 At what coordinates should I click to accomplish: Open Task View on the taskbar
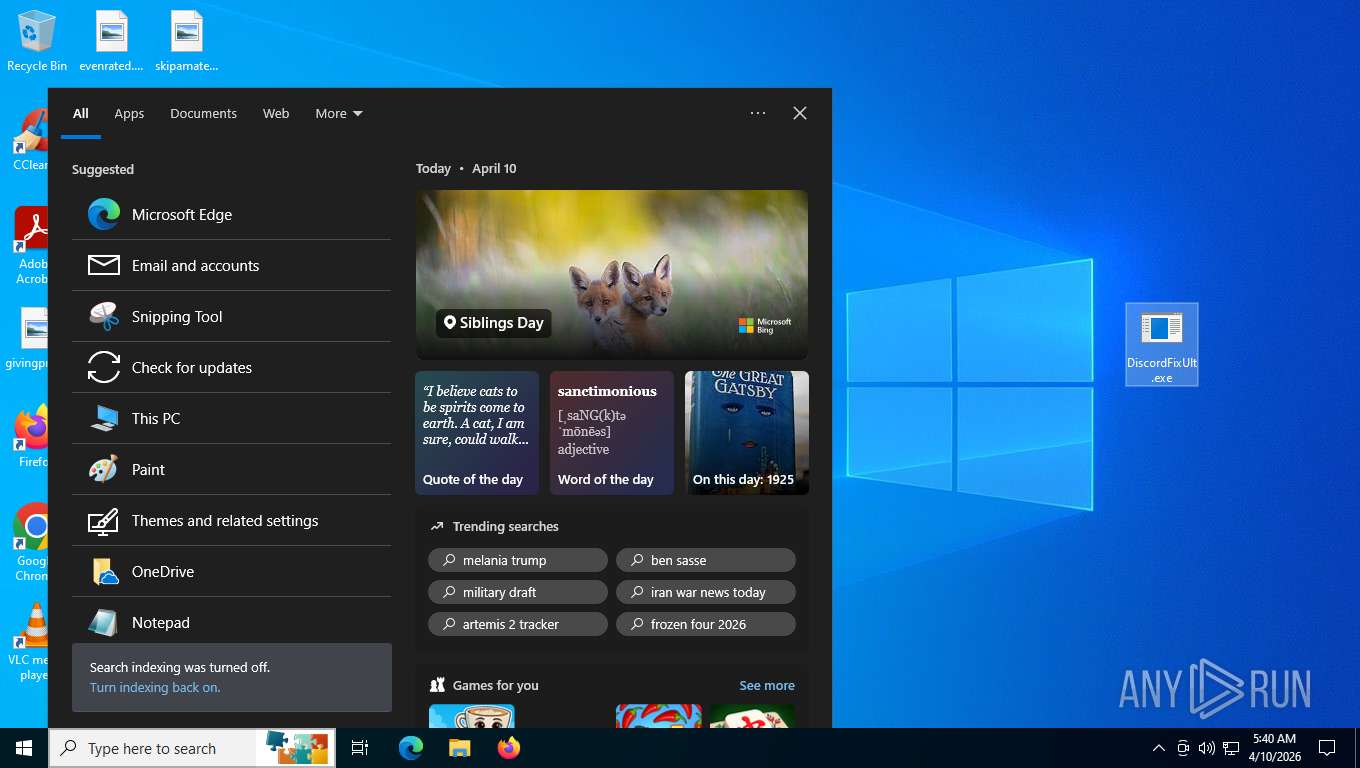point(360,748)
